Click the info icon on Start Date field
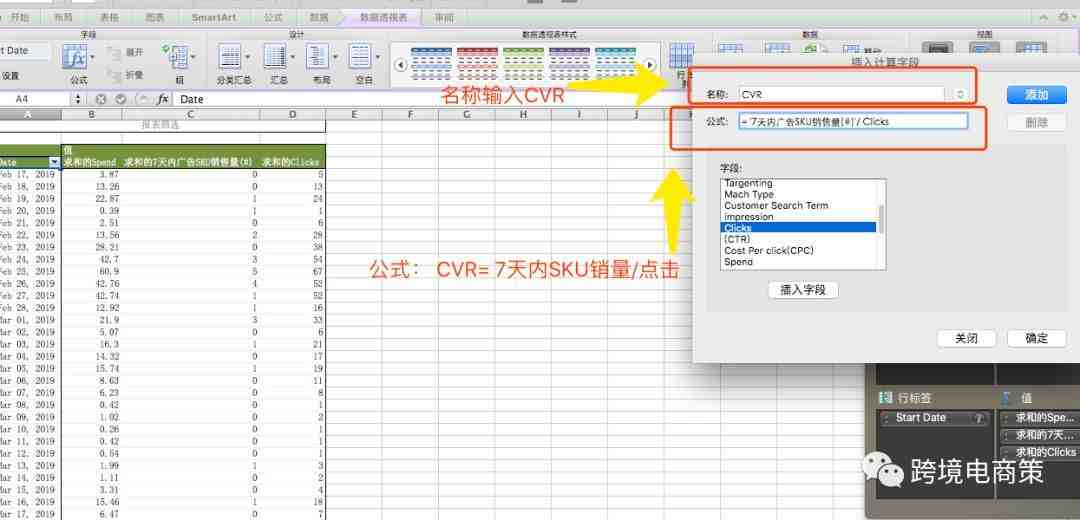This screenshot has width=1080, height=520. [978, 418]
